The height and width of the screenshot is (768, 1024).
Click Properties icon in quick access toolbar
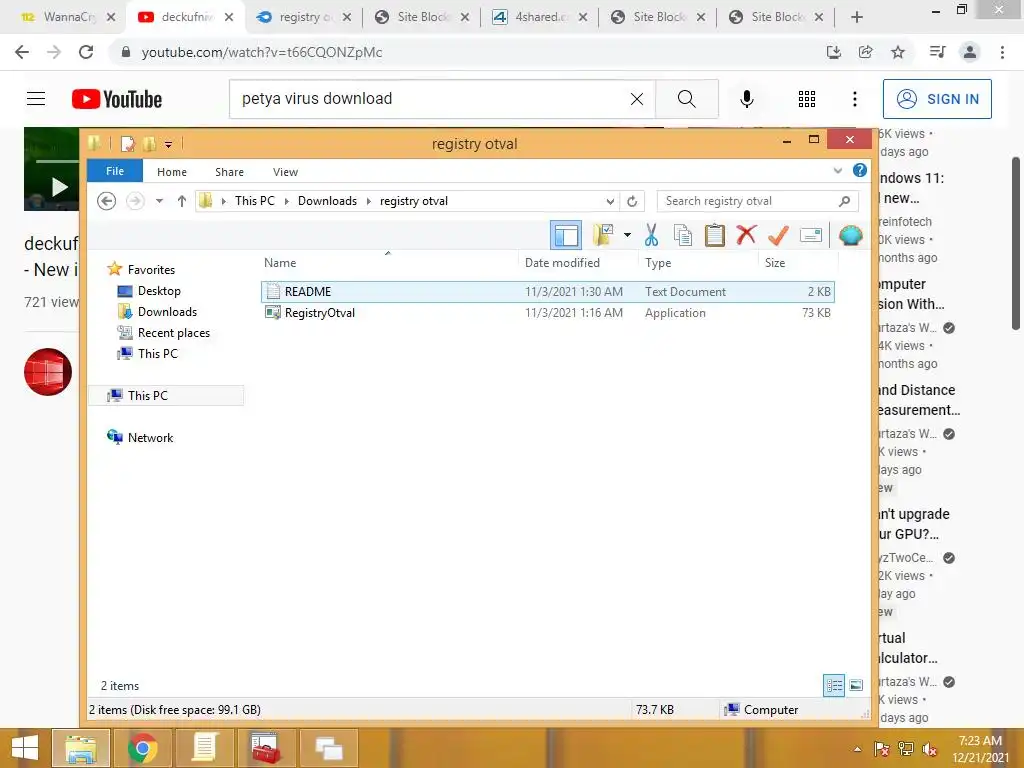pyautogui.click(x=128, y=143)
